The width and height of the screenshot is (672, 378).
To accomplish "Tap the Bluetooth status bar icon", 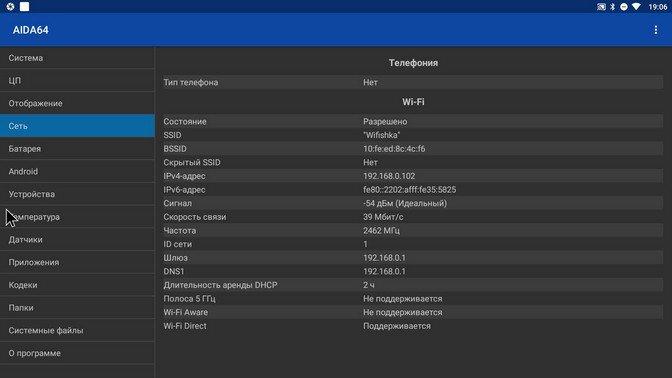I will click(x=612, y=7).
